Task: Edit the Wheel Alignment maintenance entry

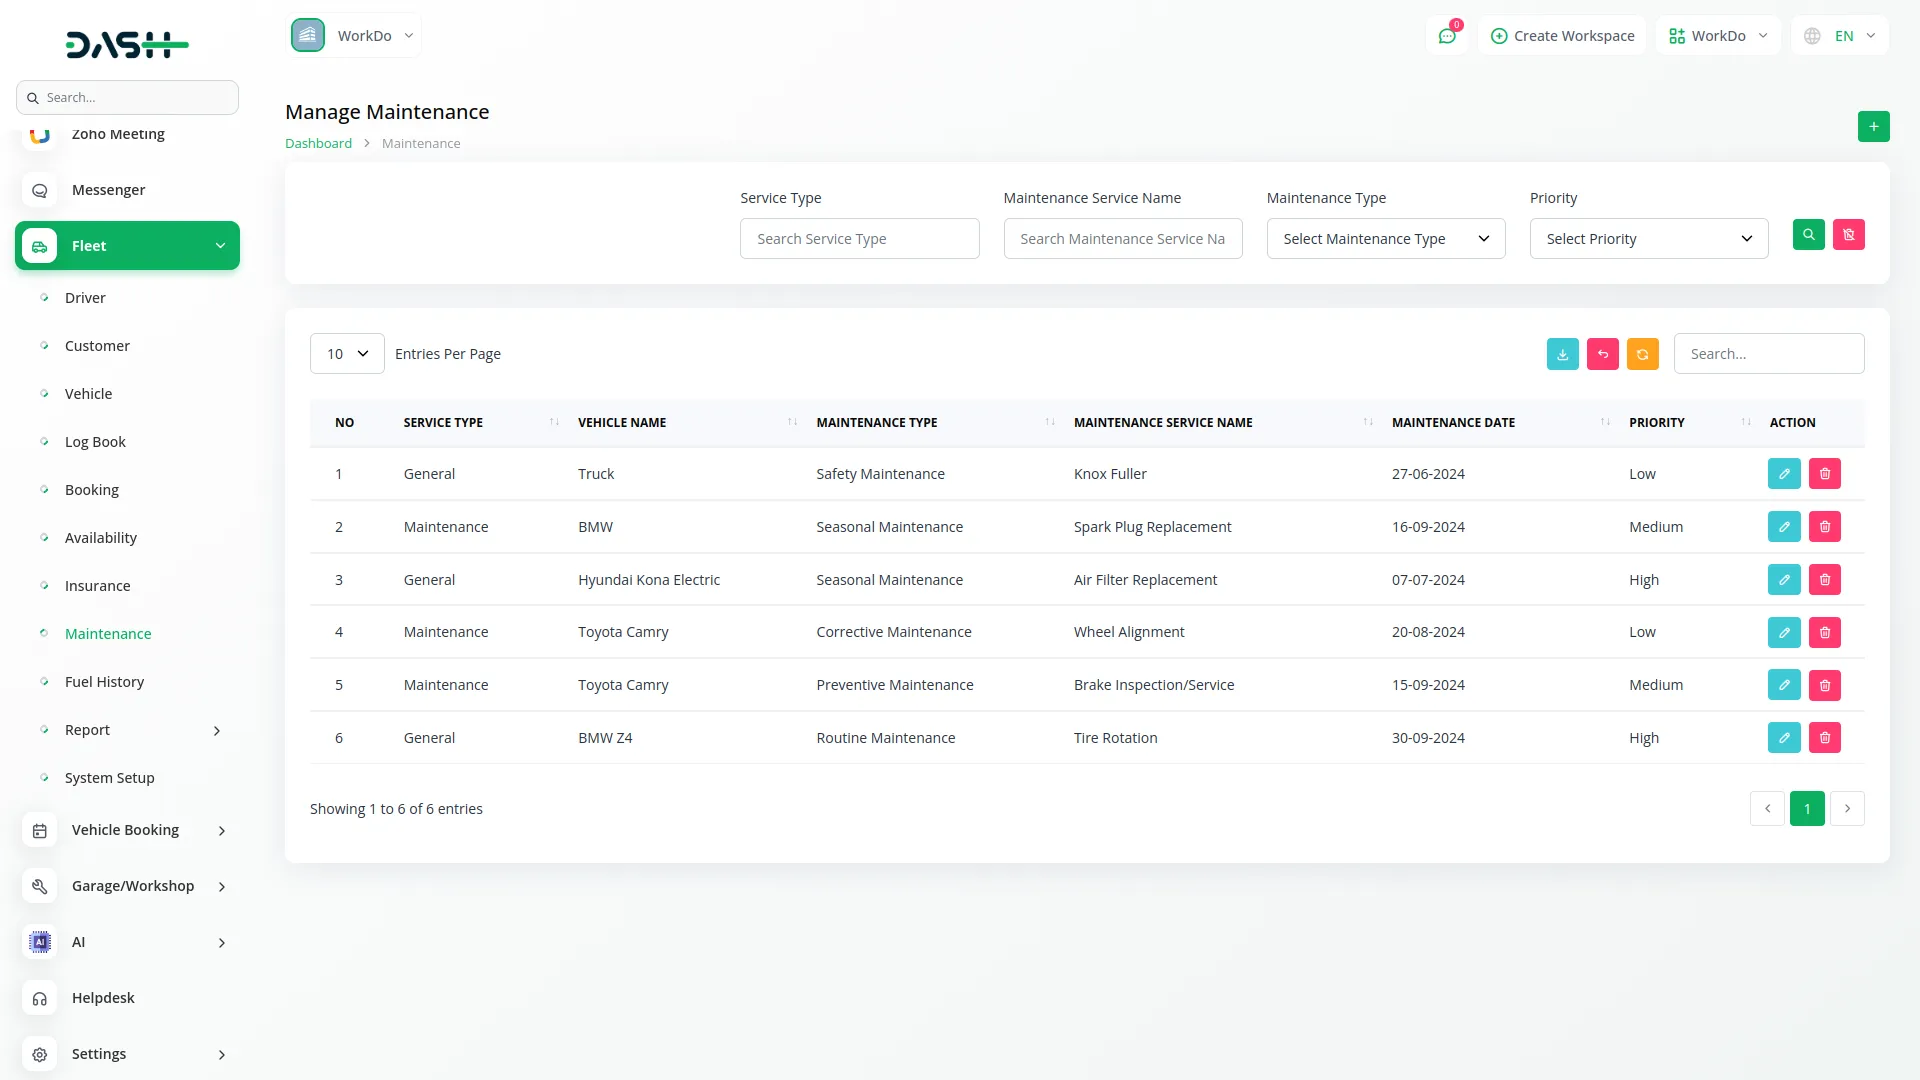Action: 1783,632
